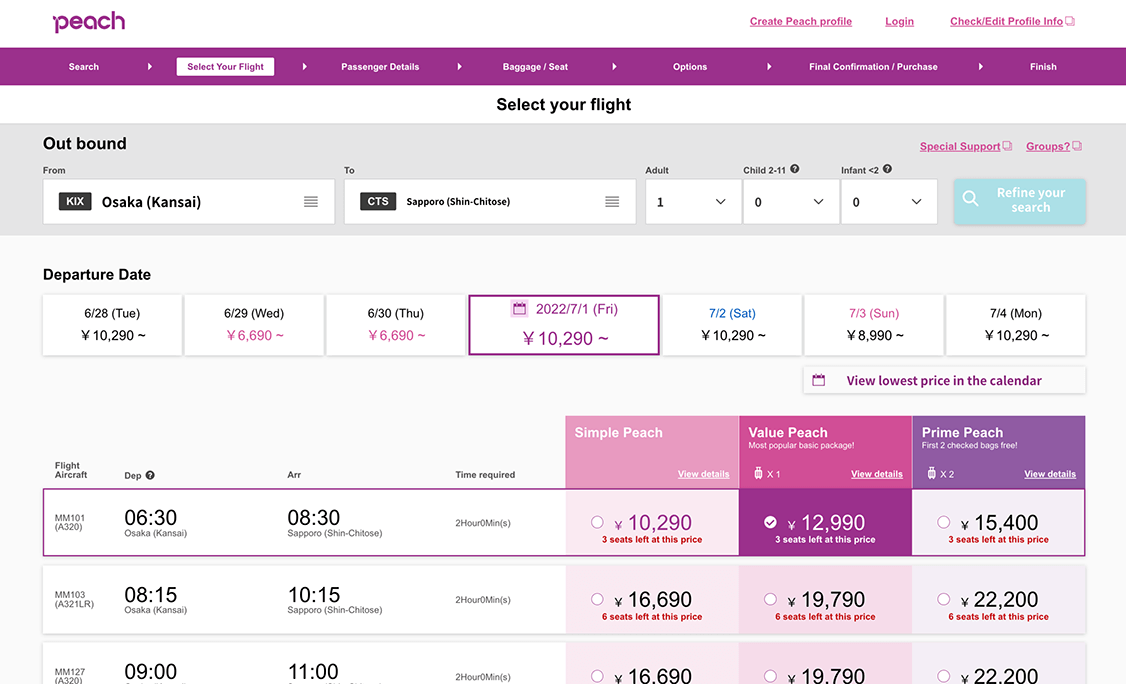1126x684 pixels.
Task: Open the Special Support link
Action: [960, 147]
